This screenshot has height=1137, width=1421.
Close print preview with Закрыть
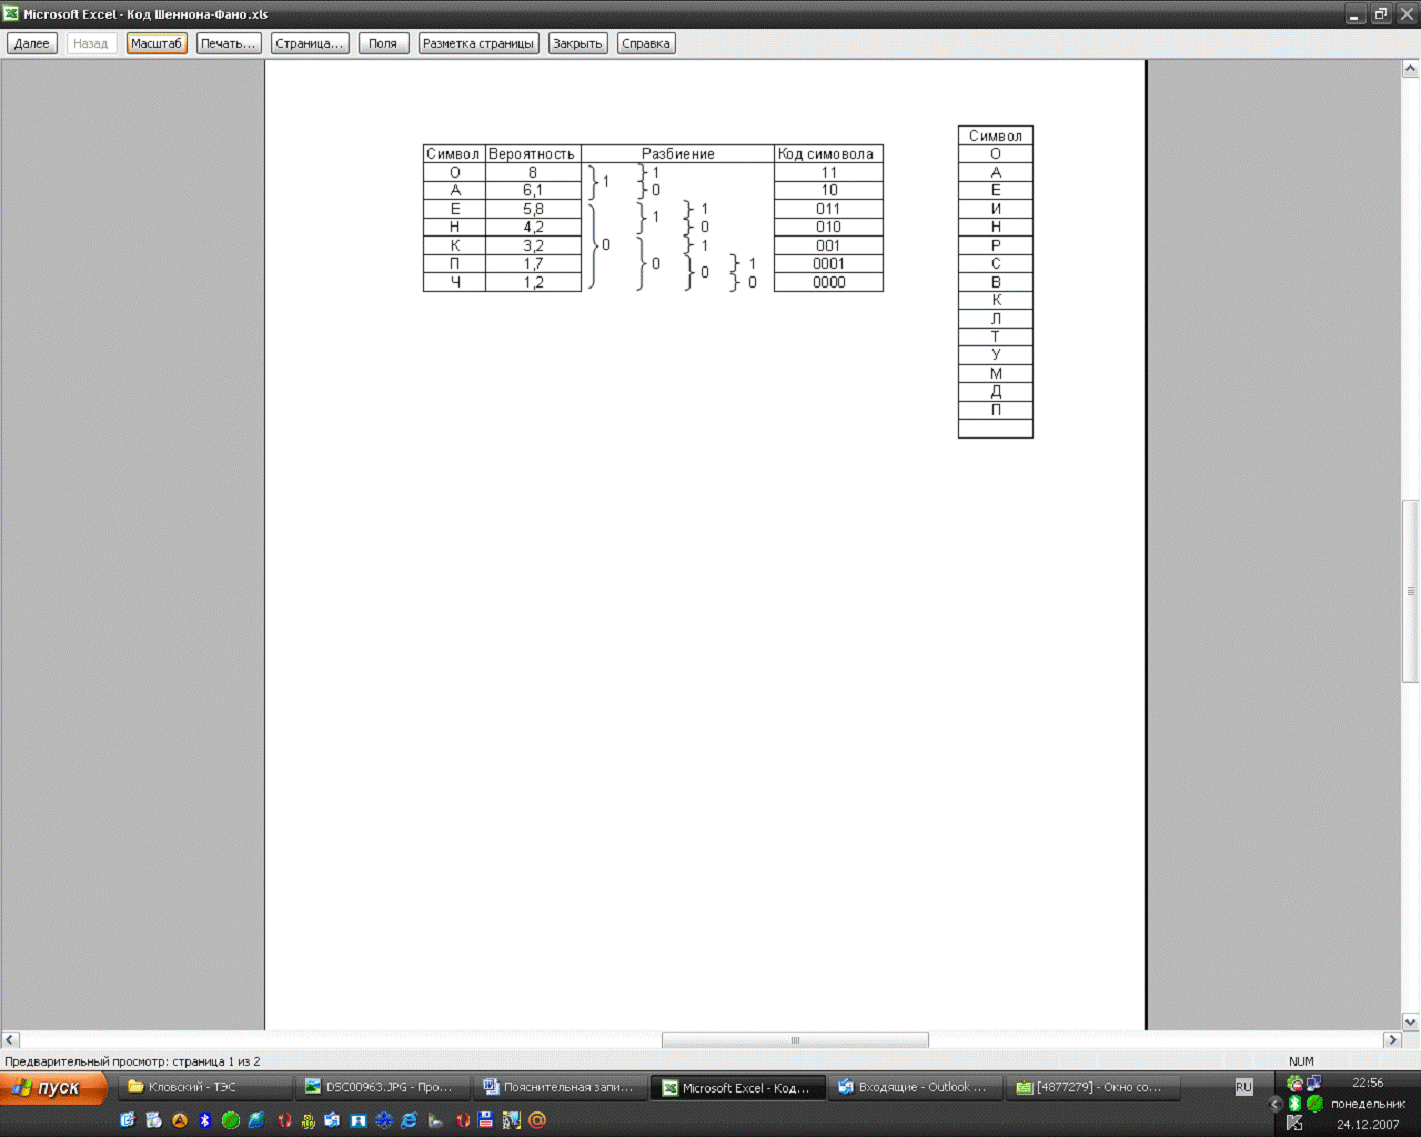coord(578,43)
